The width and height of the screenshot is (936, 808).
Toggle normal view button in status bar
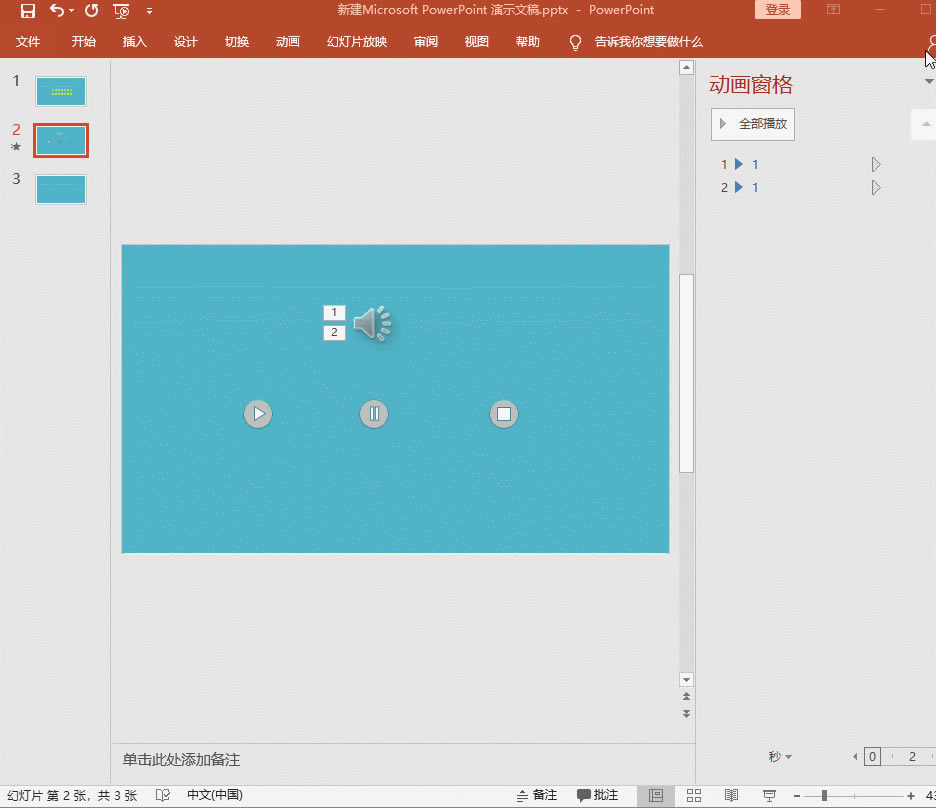point(656,795)
